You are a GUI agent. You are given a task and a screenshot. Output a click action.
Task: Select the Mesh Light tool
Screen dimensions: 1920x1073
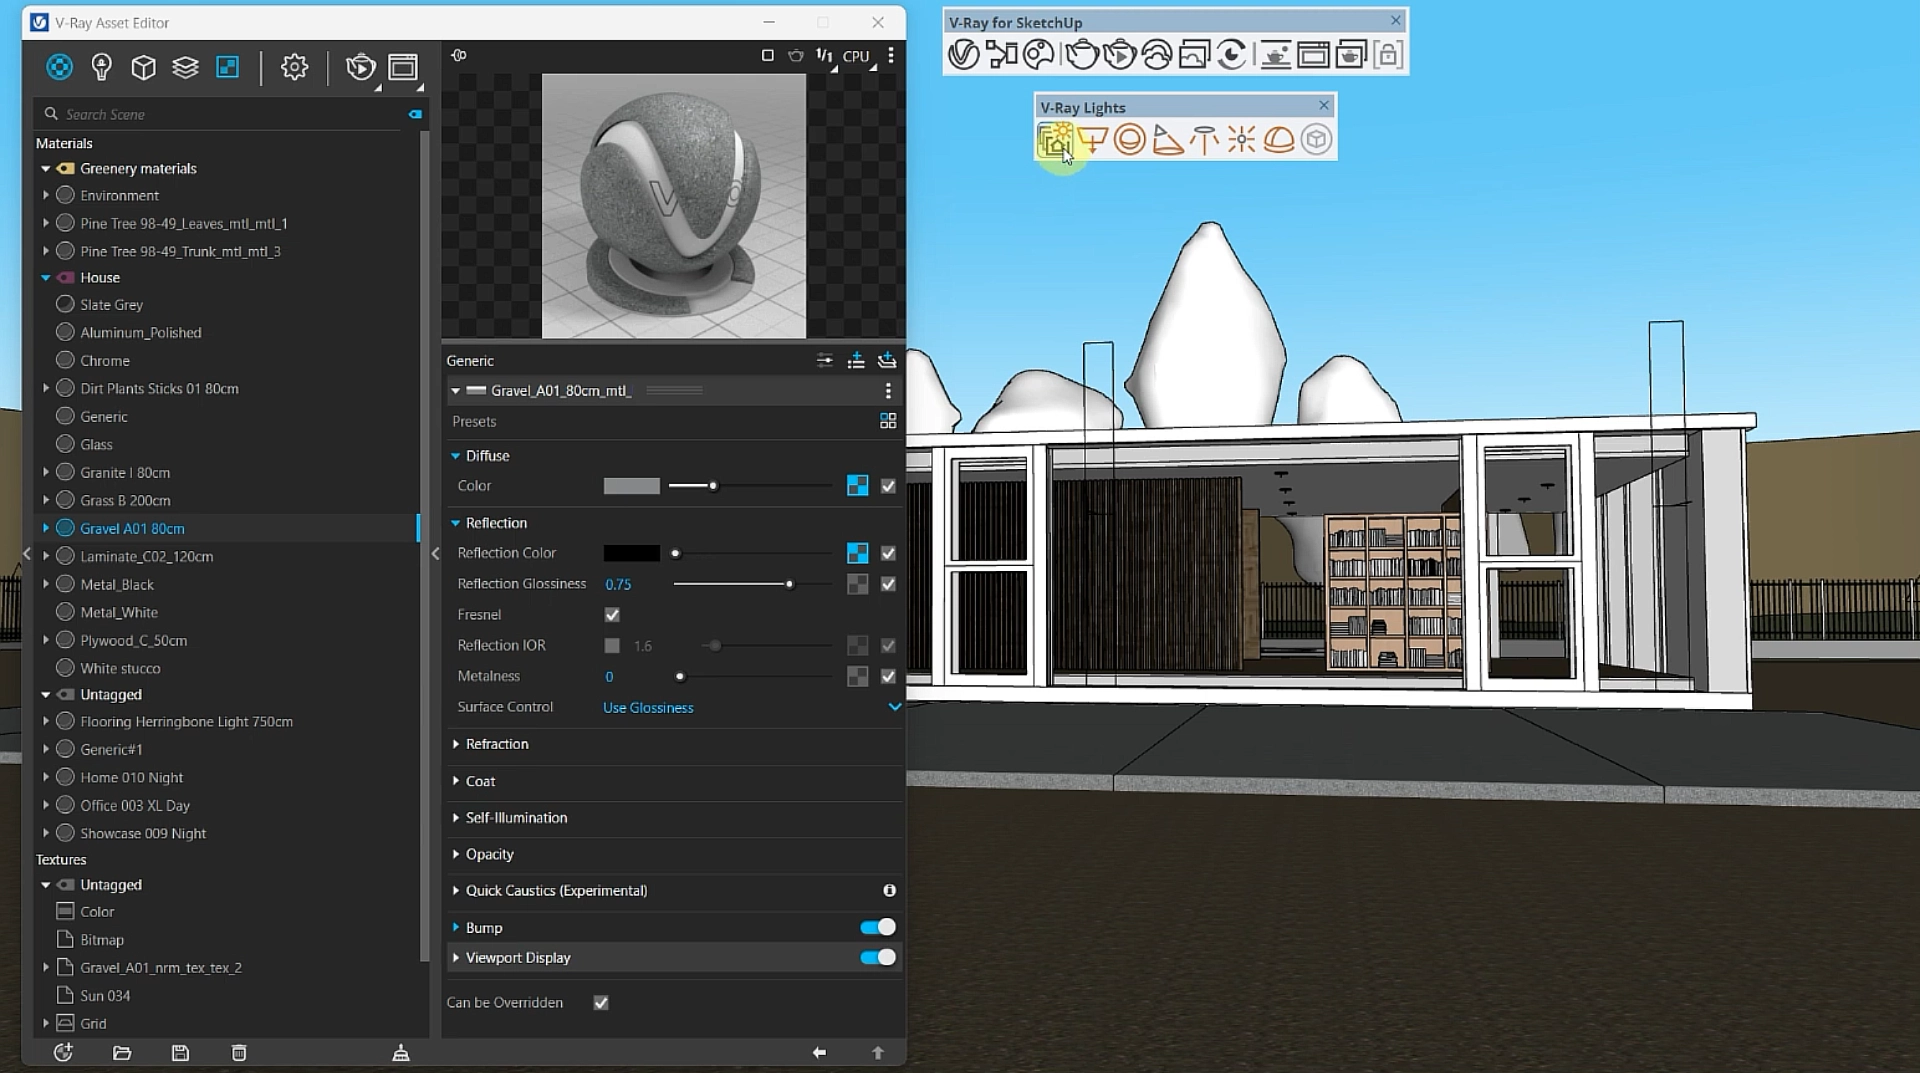tap(1316, 140)
